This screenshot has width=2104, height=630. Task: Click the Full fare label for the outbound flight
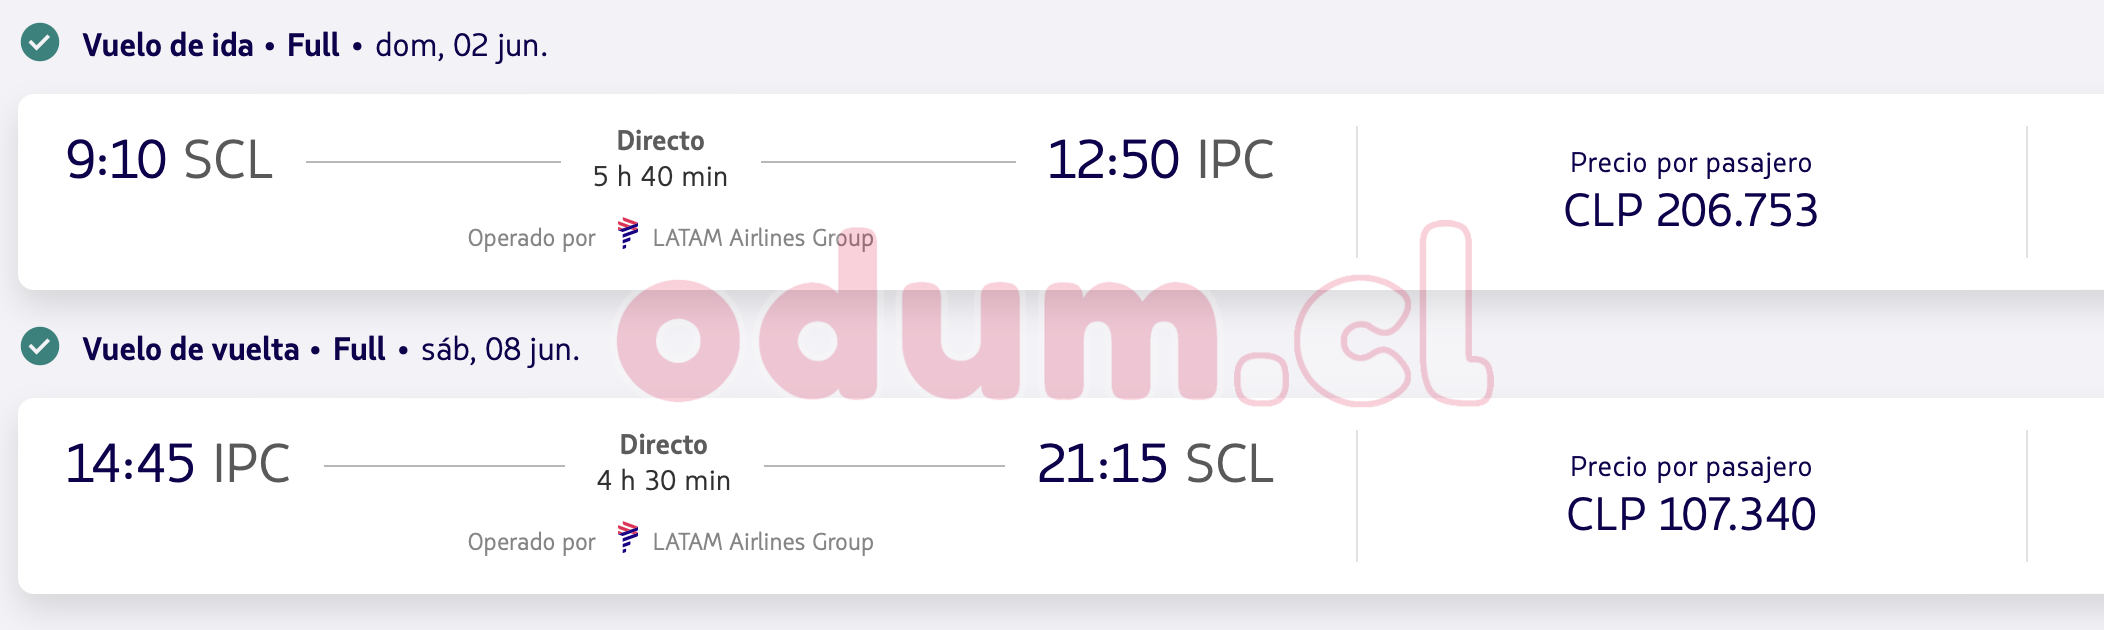313,46
